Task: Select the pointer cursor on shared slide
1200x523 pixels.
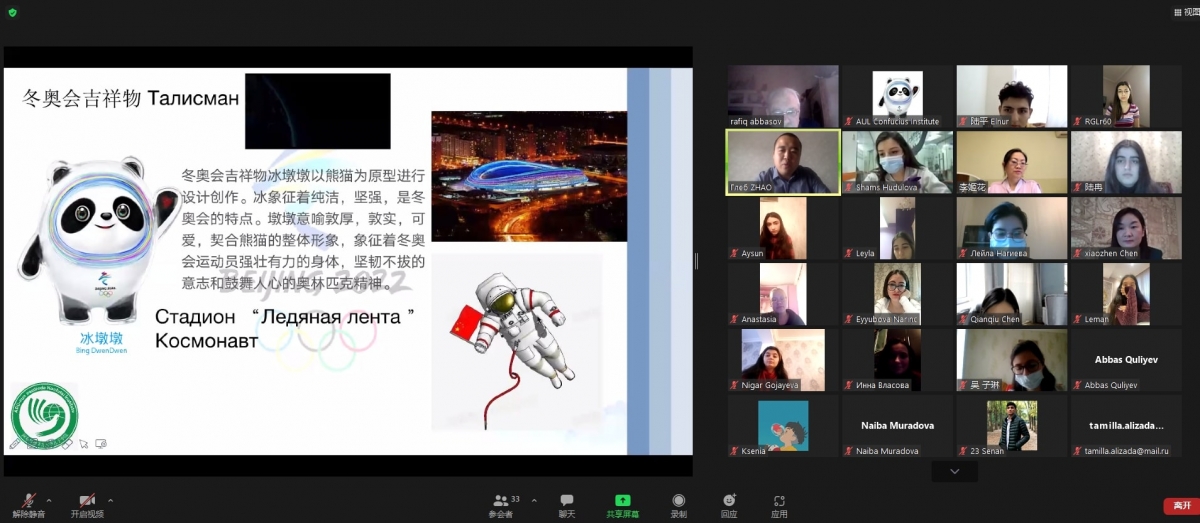Action: 84,443
